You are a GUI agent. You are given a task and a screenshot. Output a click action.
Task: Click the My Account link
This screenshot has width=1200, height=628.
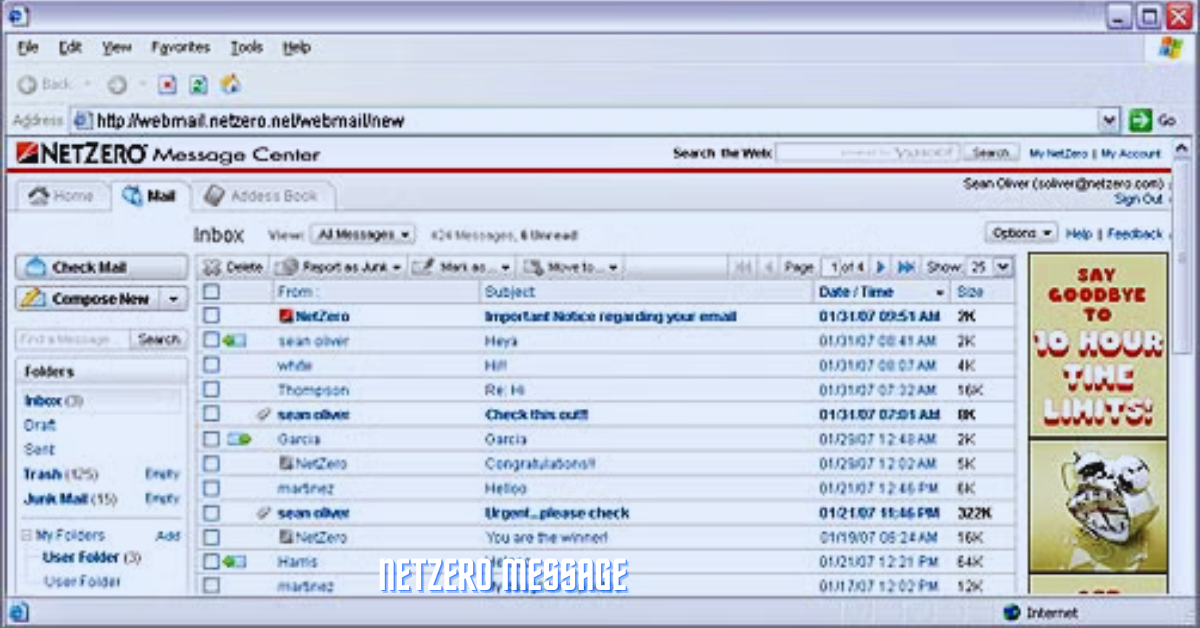point(1131,154)
